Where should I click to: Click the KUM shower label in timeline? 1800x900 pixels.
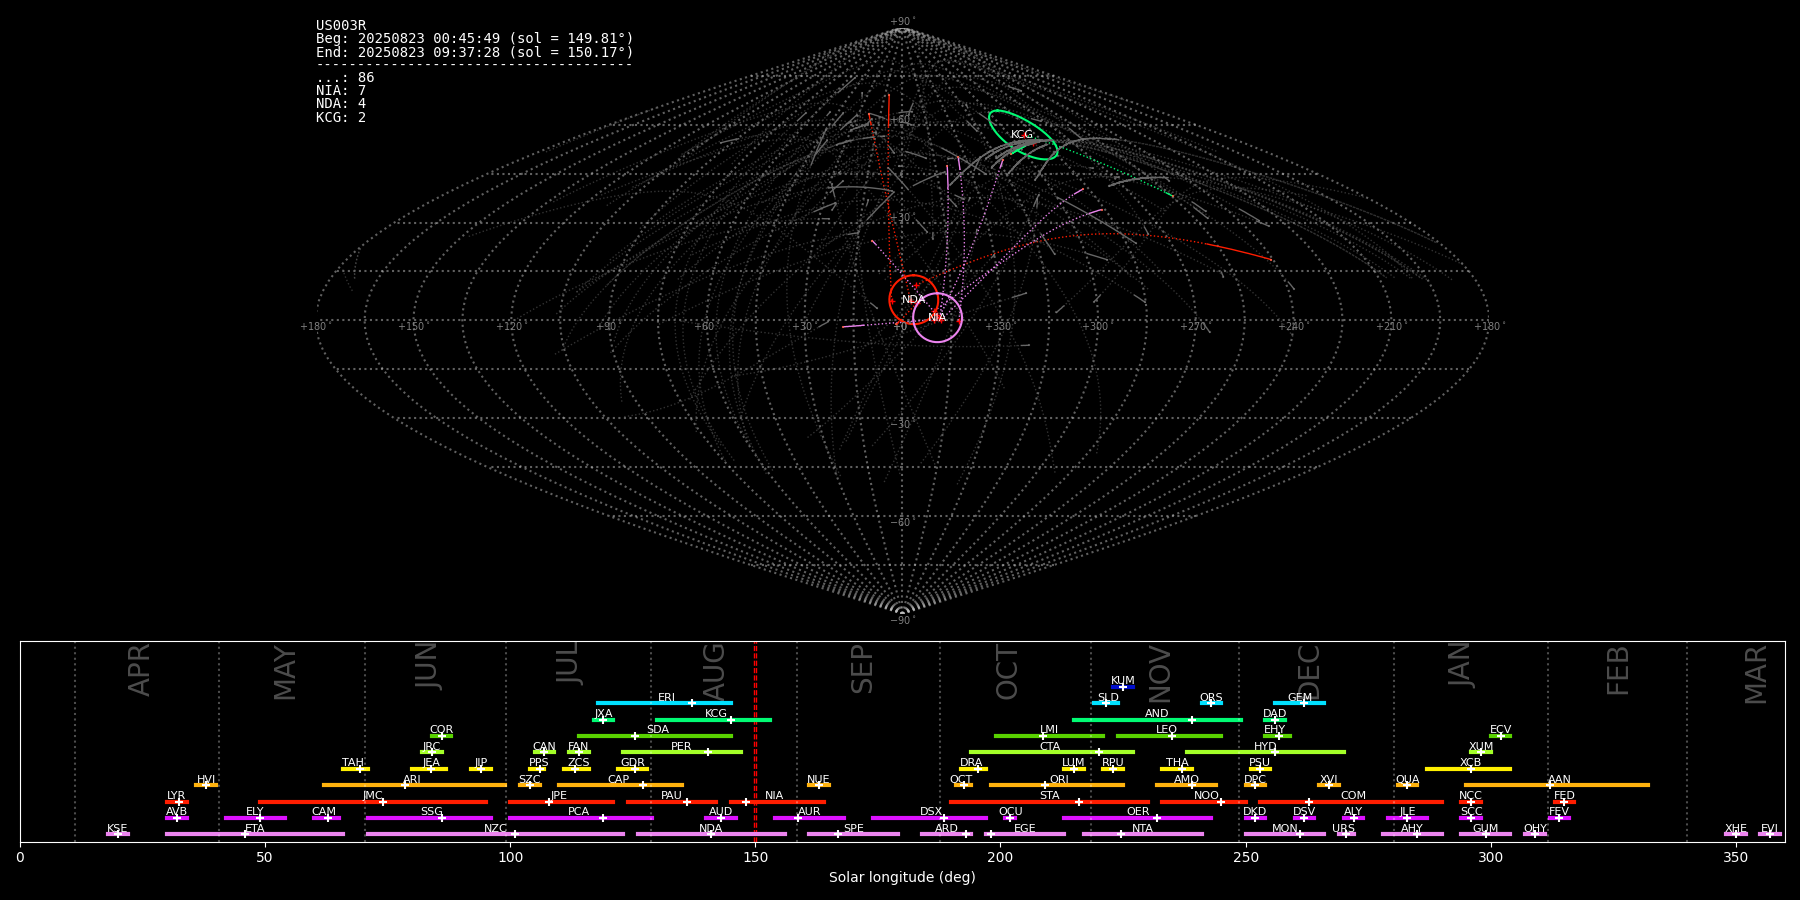[1122, 681]
